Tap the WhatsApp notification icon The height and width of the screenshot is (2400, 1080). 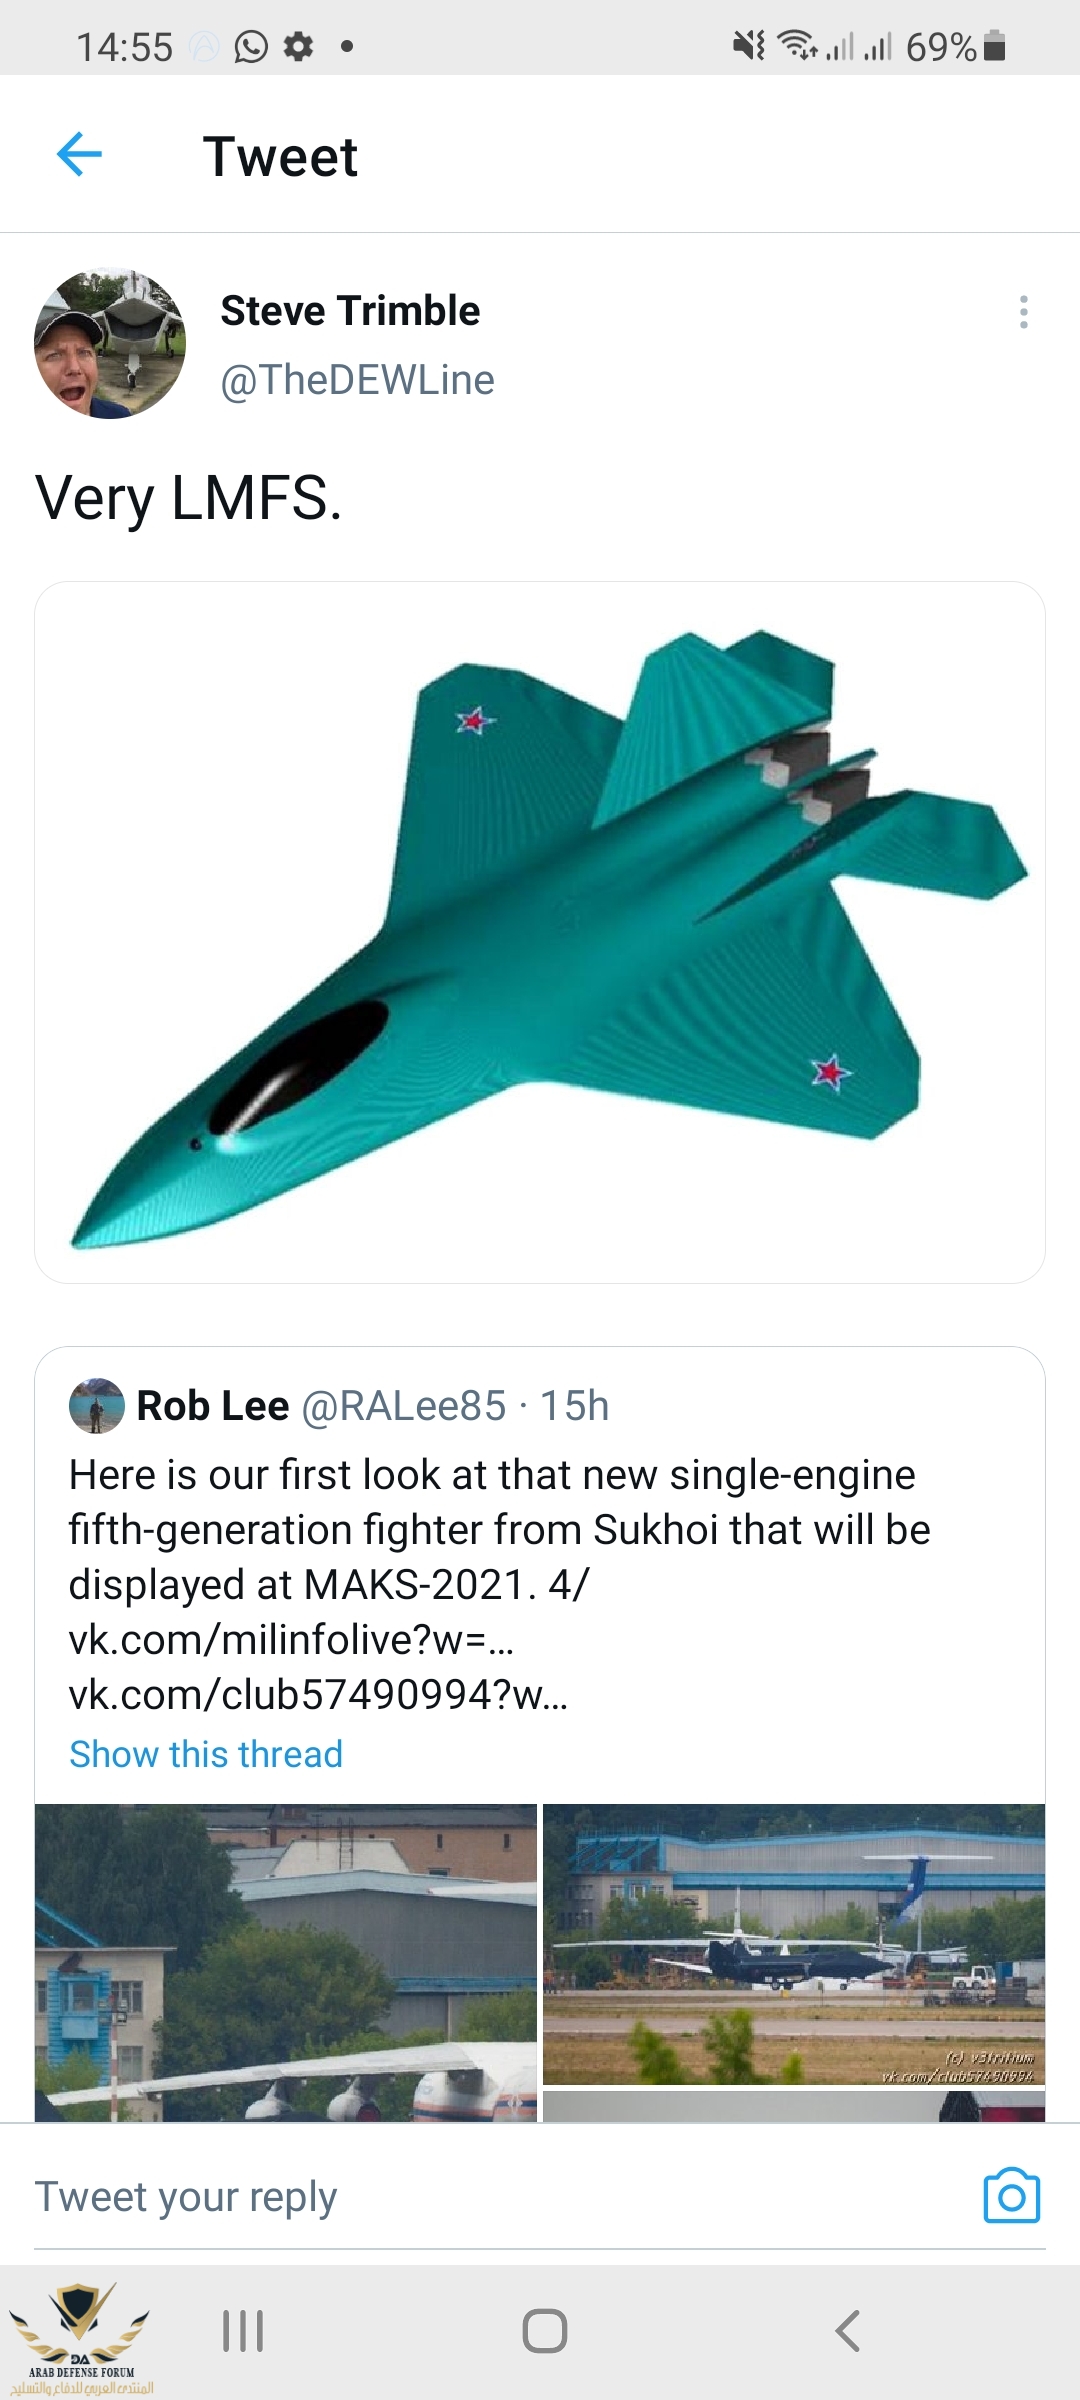[x=251, y=47]
